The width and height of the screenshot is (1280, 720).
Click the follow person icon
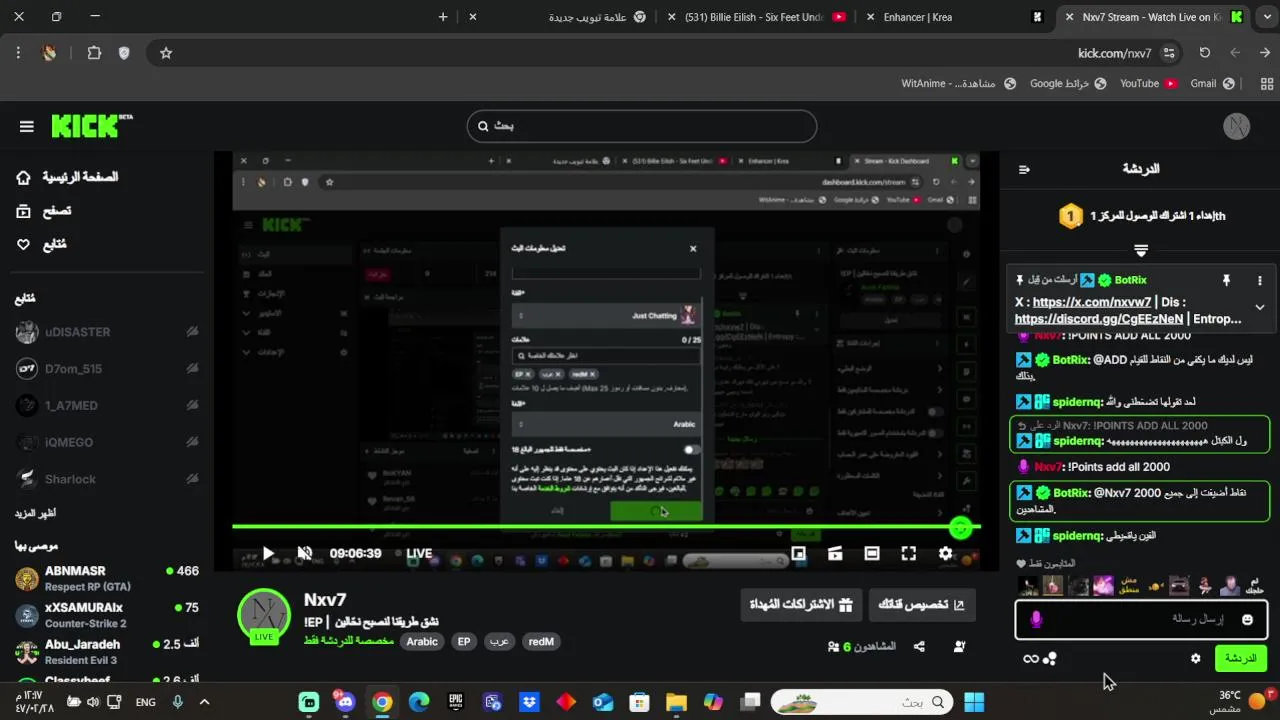960,647
